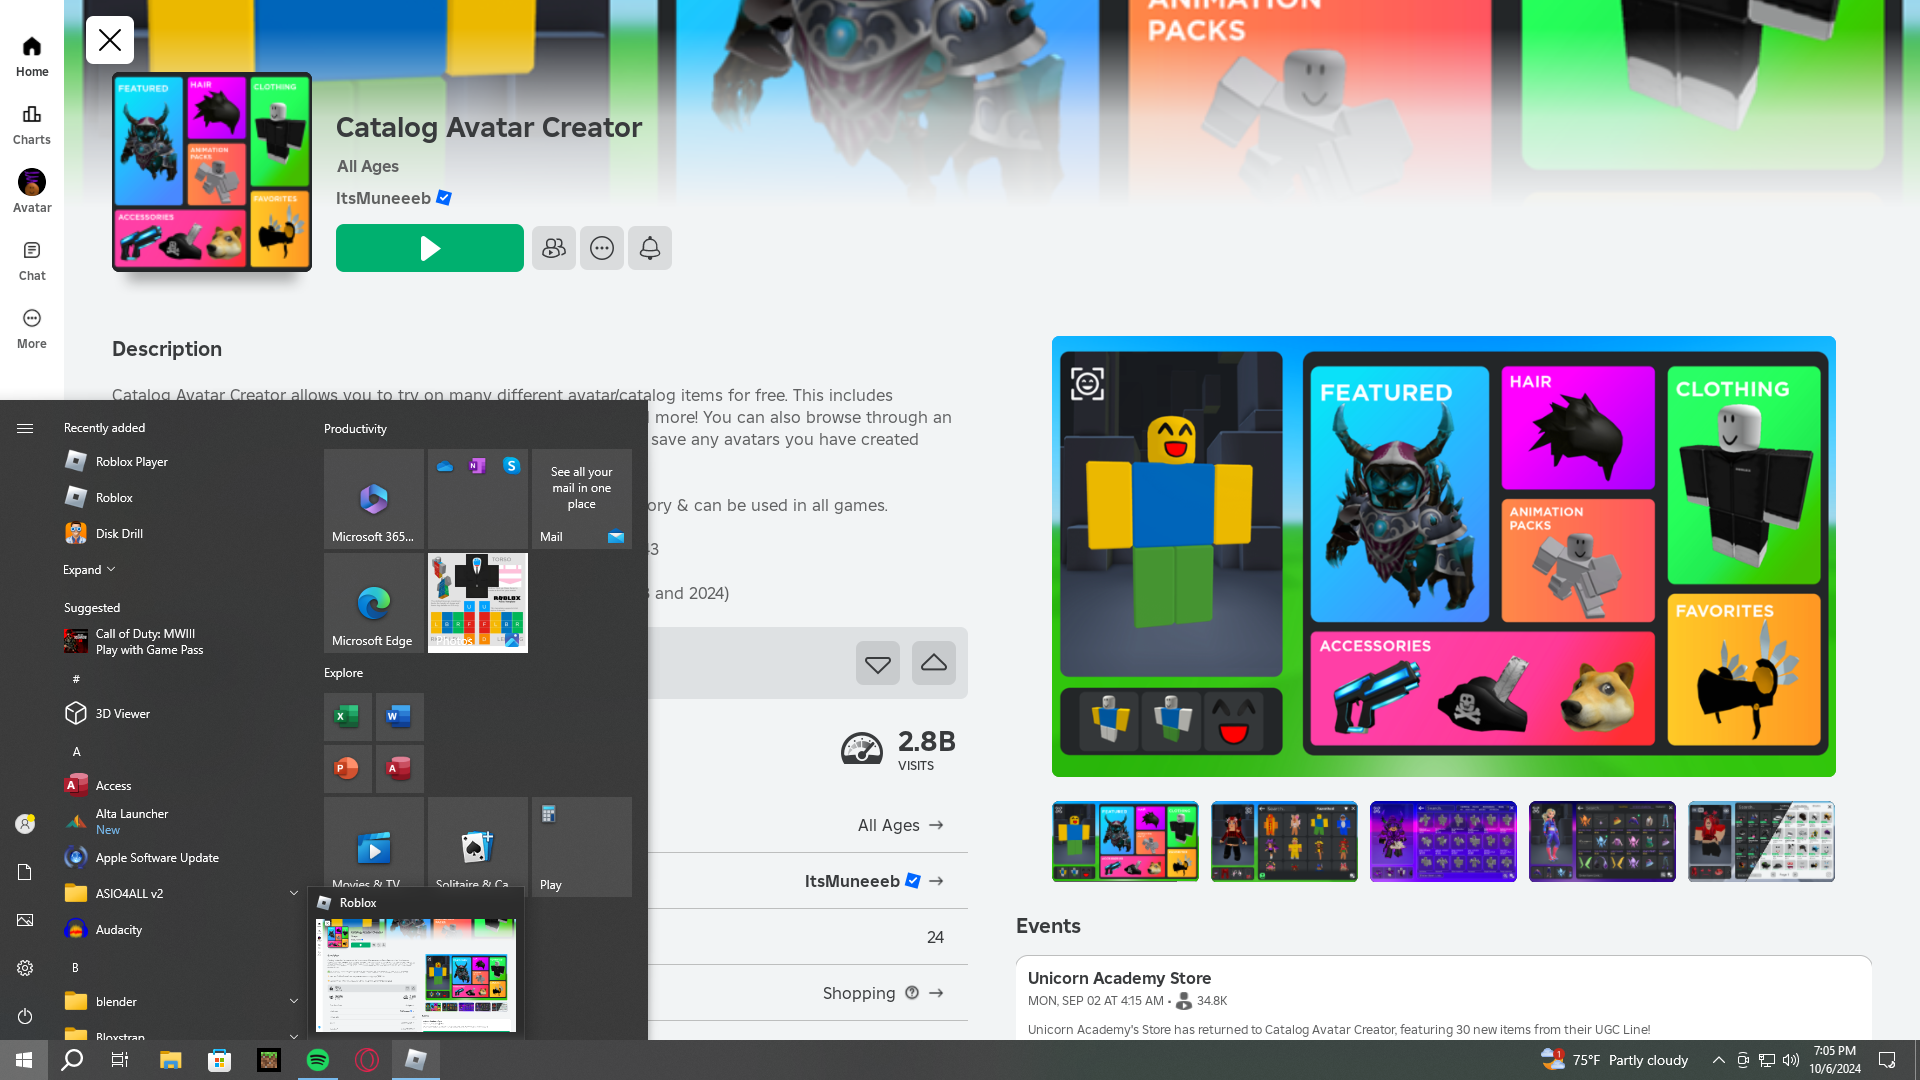Open the More menu in sidebar
Viewport: 1920px width, 1080px height.
[32, 328]
